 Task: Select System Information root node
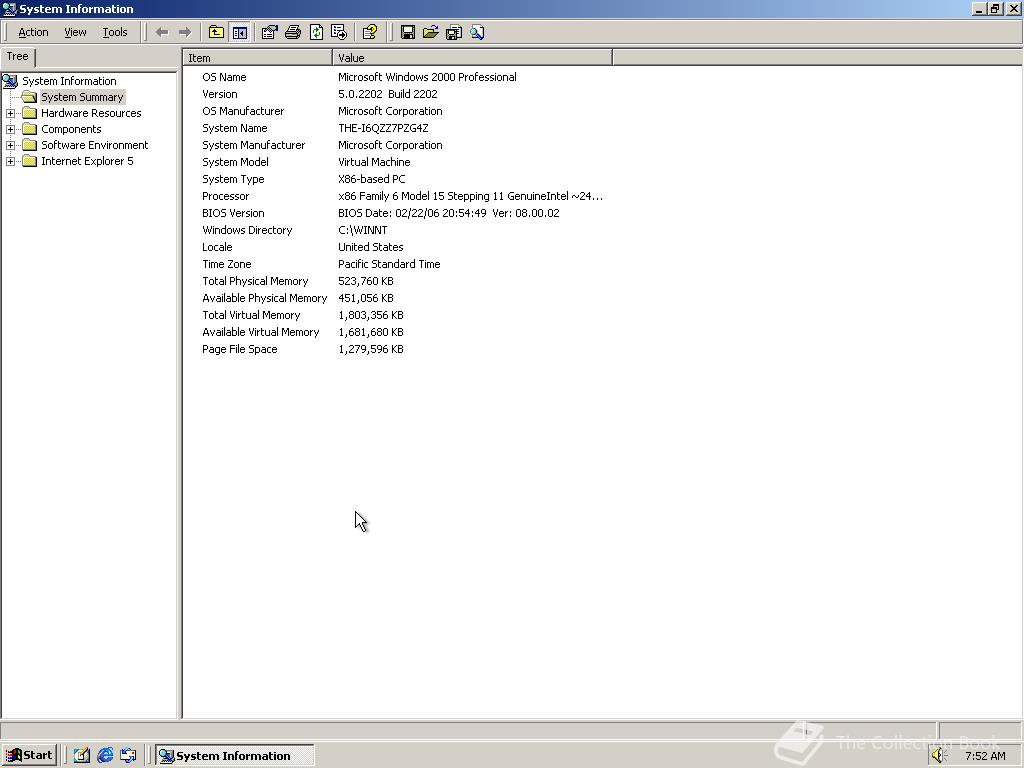point(69,81)
